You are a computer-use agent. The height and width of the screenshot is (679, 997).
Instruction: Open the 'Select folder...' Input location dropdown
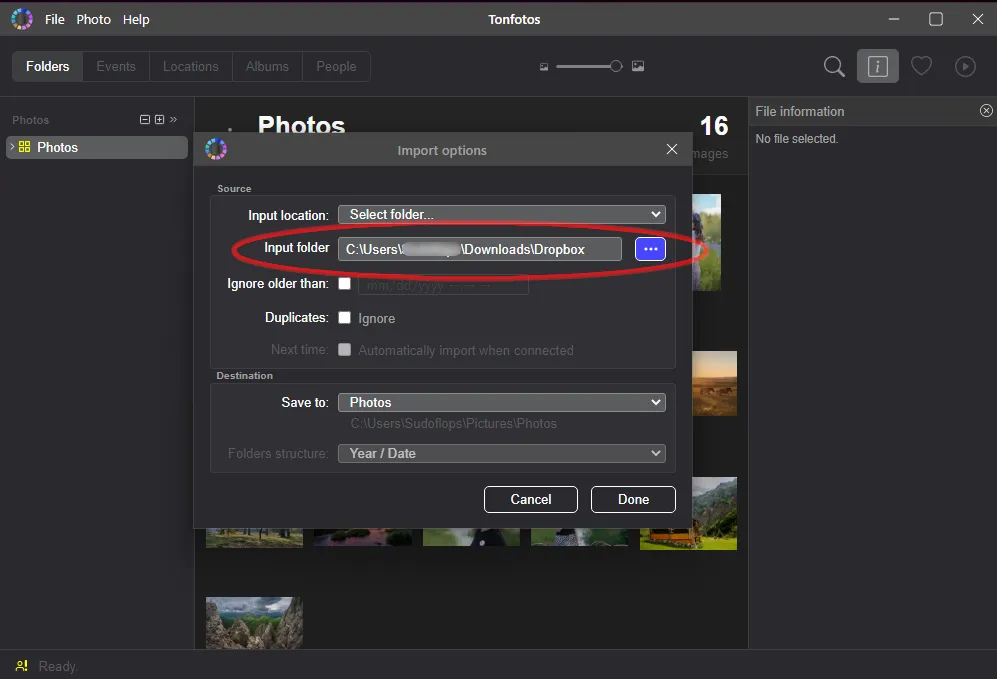point(501,213)
